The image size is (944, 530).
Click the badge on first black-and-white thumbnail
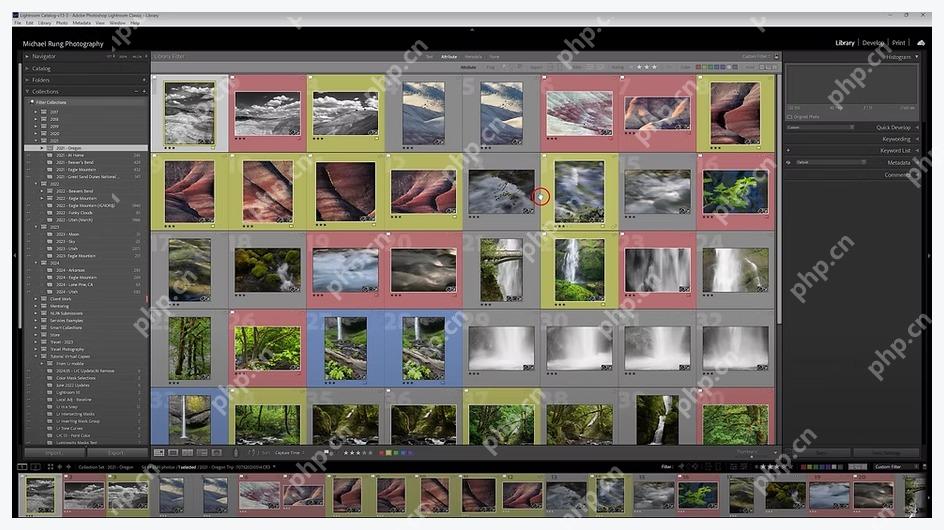pos(208,141)
